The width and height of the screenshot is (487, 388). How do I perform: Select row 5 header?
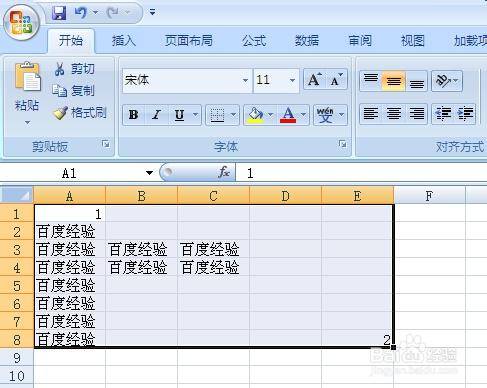[x=17, y=286]
